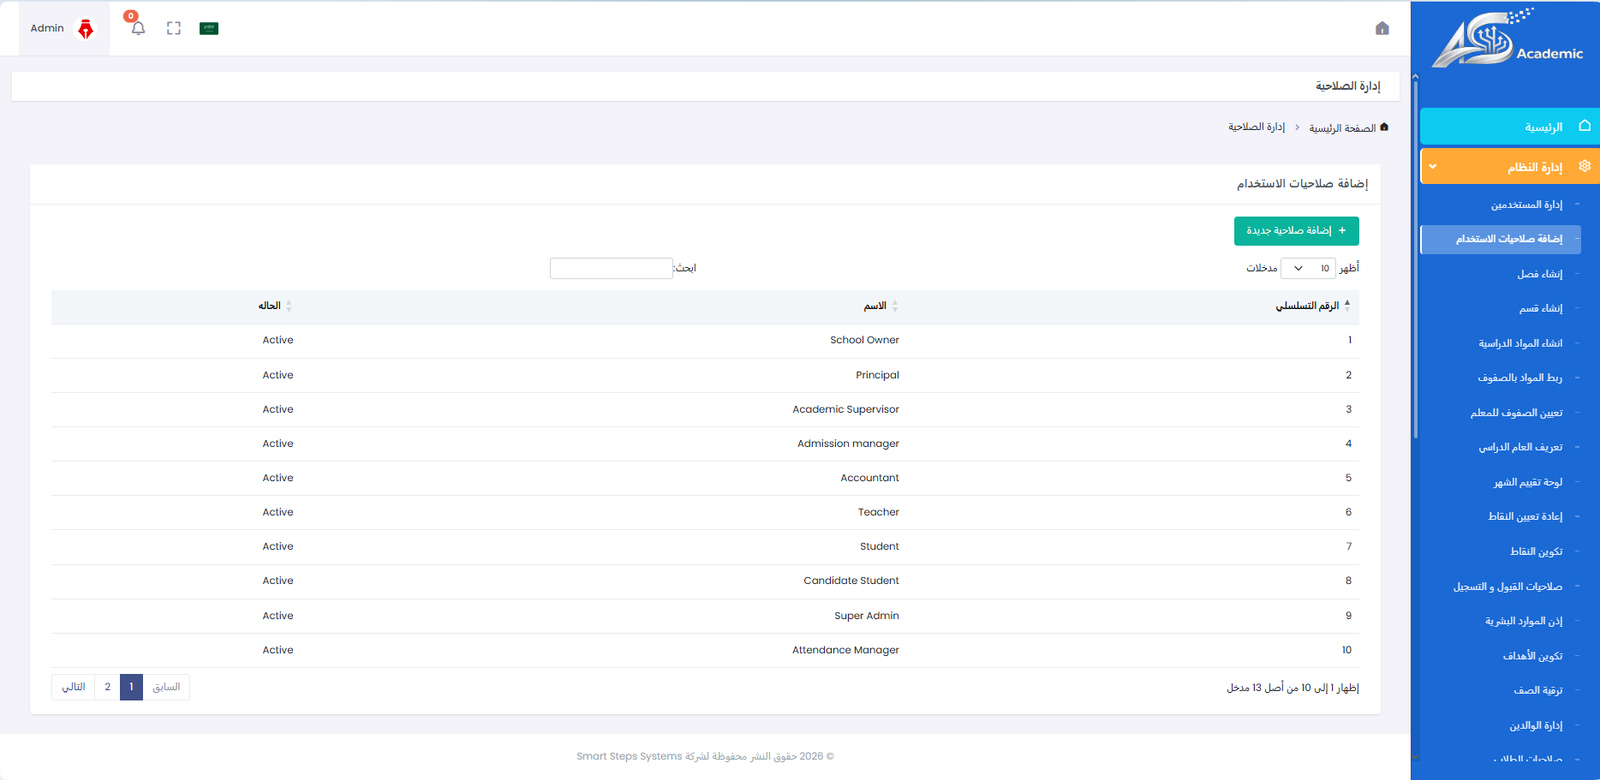Collapse the إدارة النظام menu chevron
Viewport: 1600px width, 780px height.
point(1433,167)
